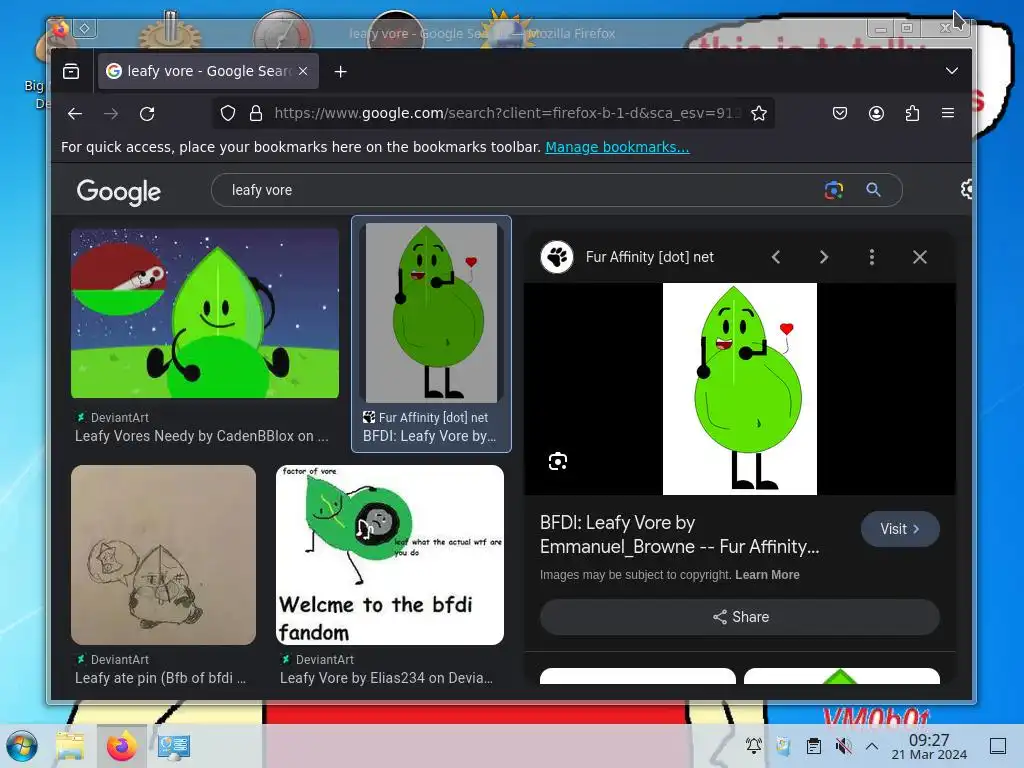The width and height of the screenshot is (1024, 768).
Task: Click the tracking protection shield icon
Action: (x=227, y=114)
